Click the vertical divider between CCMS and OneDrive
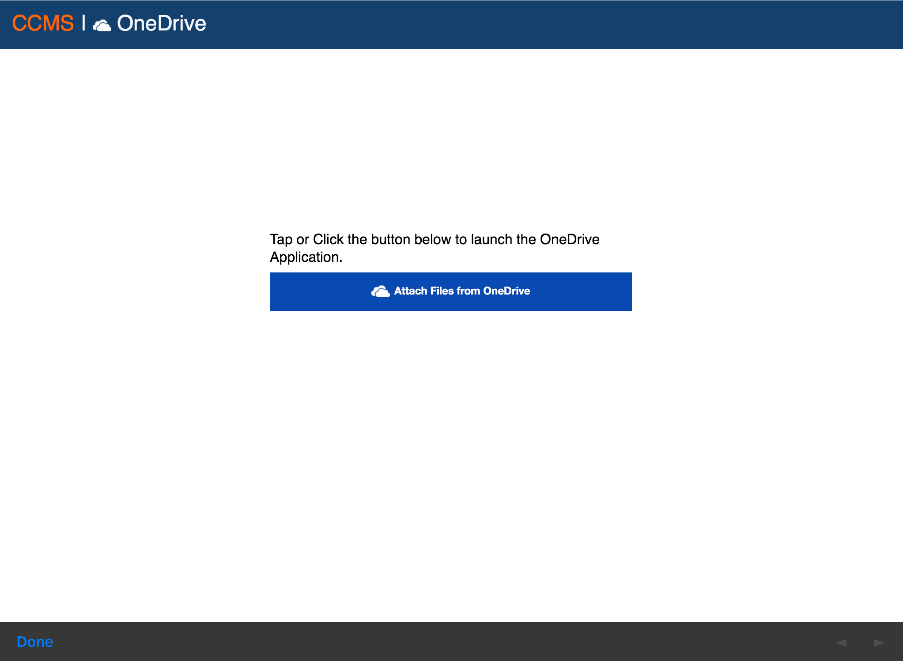The height and width of the screenshot is (661, 903). point(83,24)
